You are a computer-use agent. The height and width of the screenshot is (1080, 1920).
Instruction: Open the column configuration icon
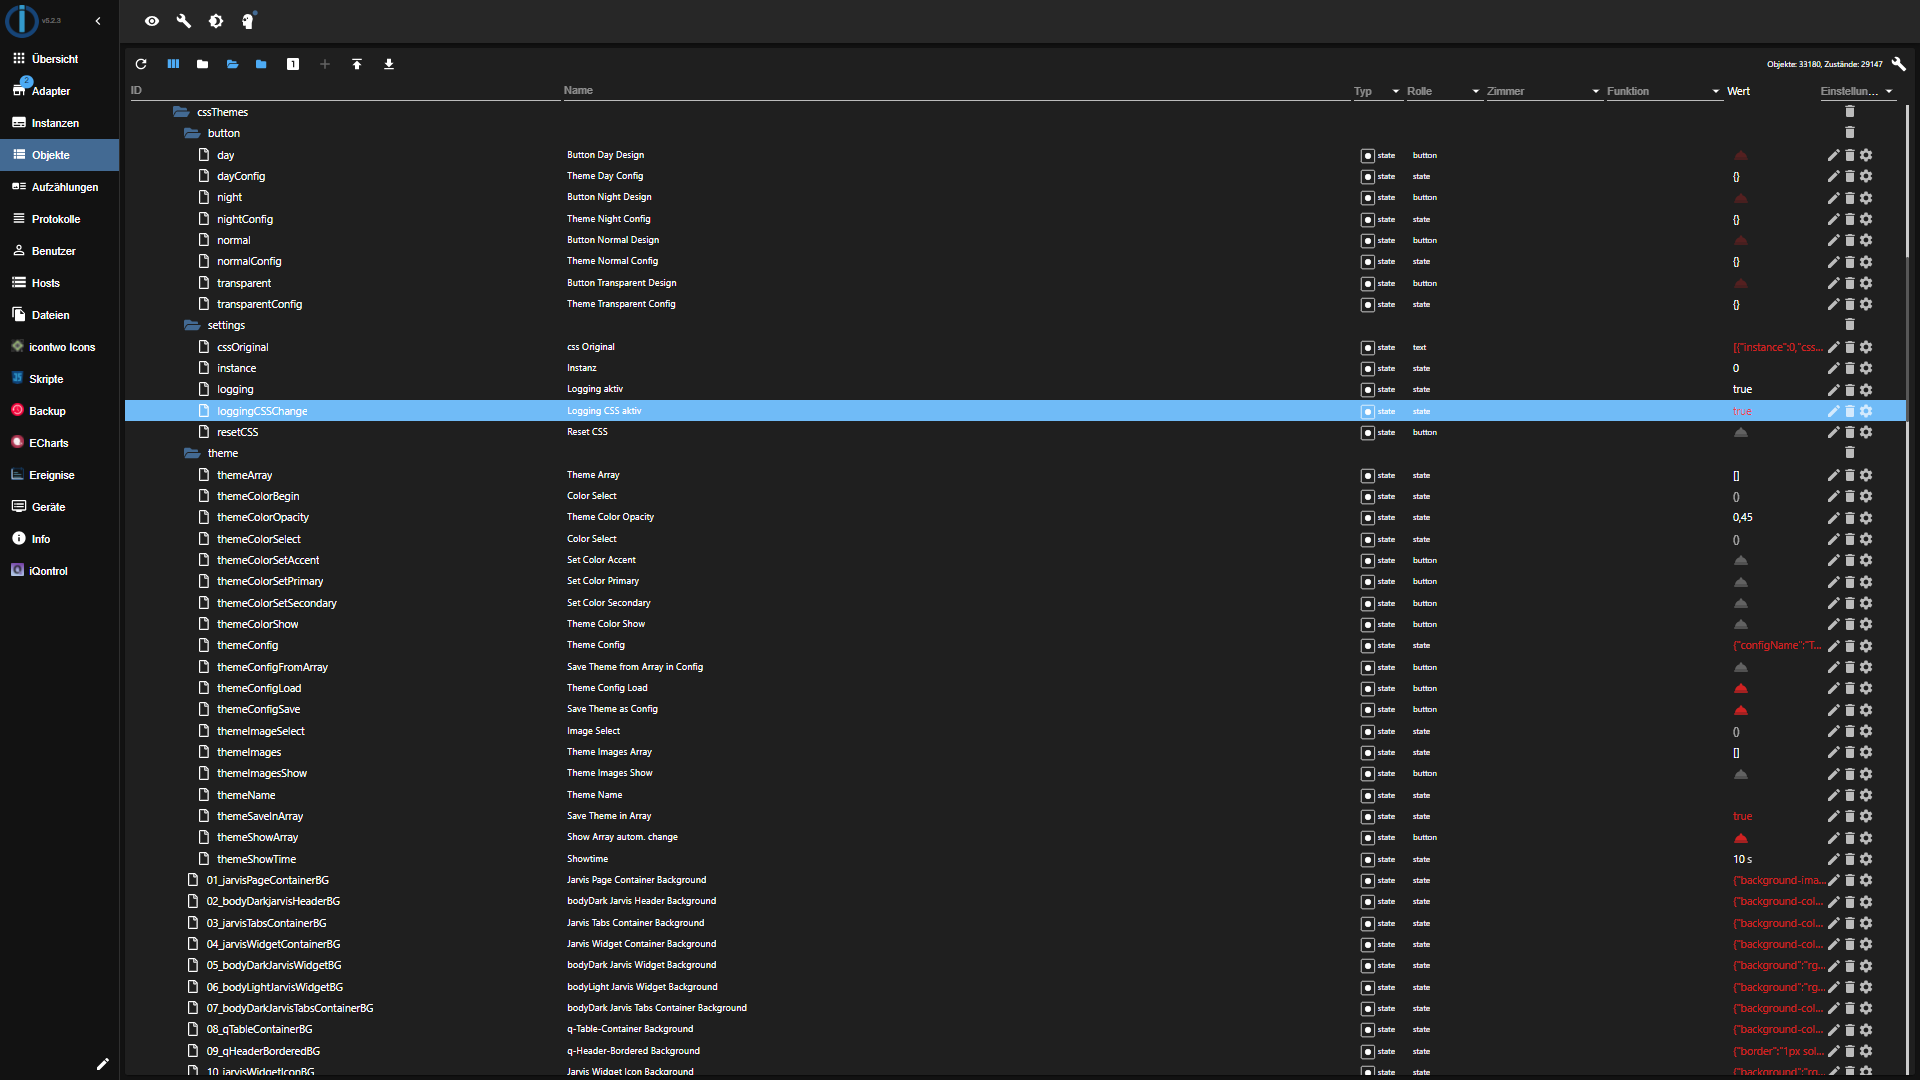(173, 64)
